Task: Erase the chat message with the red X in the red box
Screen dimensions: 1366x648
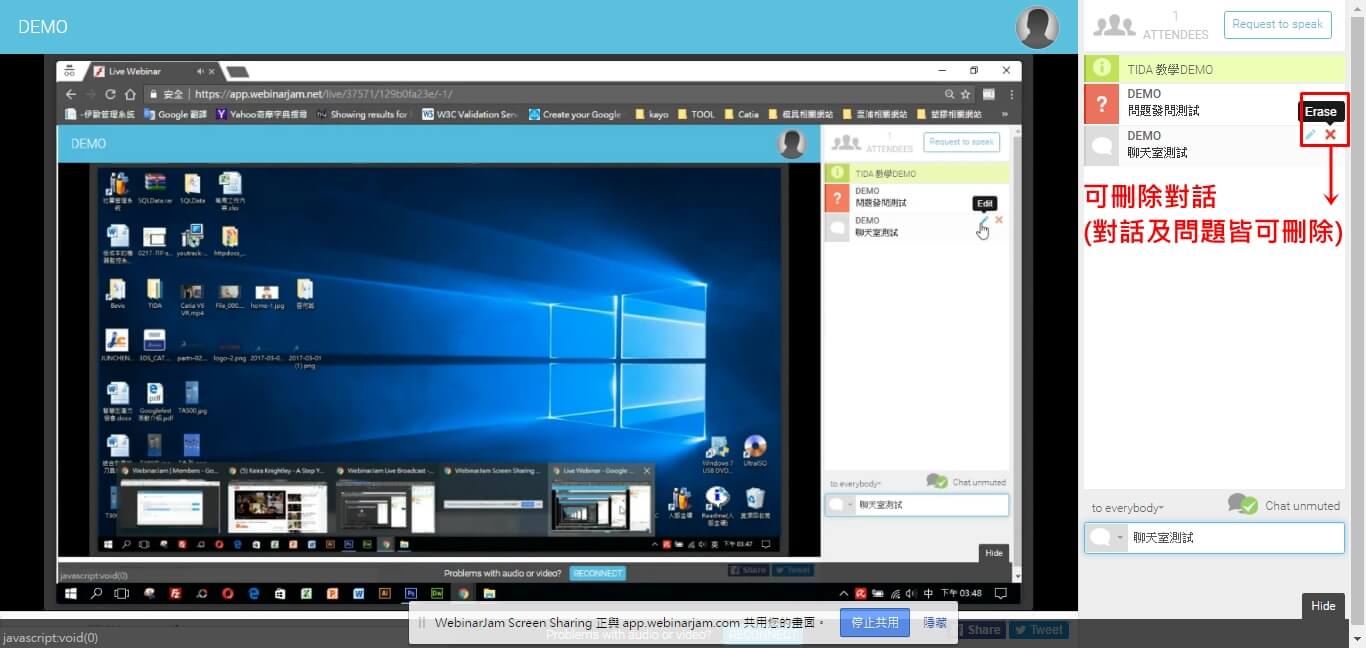Action: pyautogui.click(x=1330, y=135)
